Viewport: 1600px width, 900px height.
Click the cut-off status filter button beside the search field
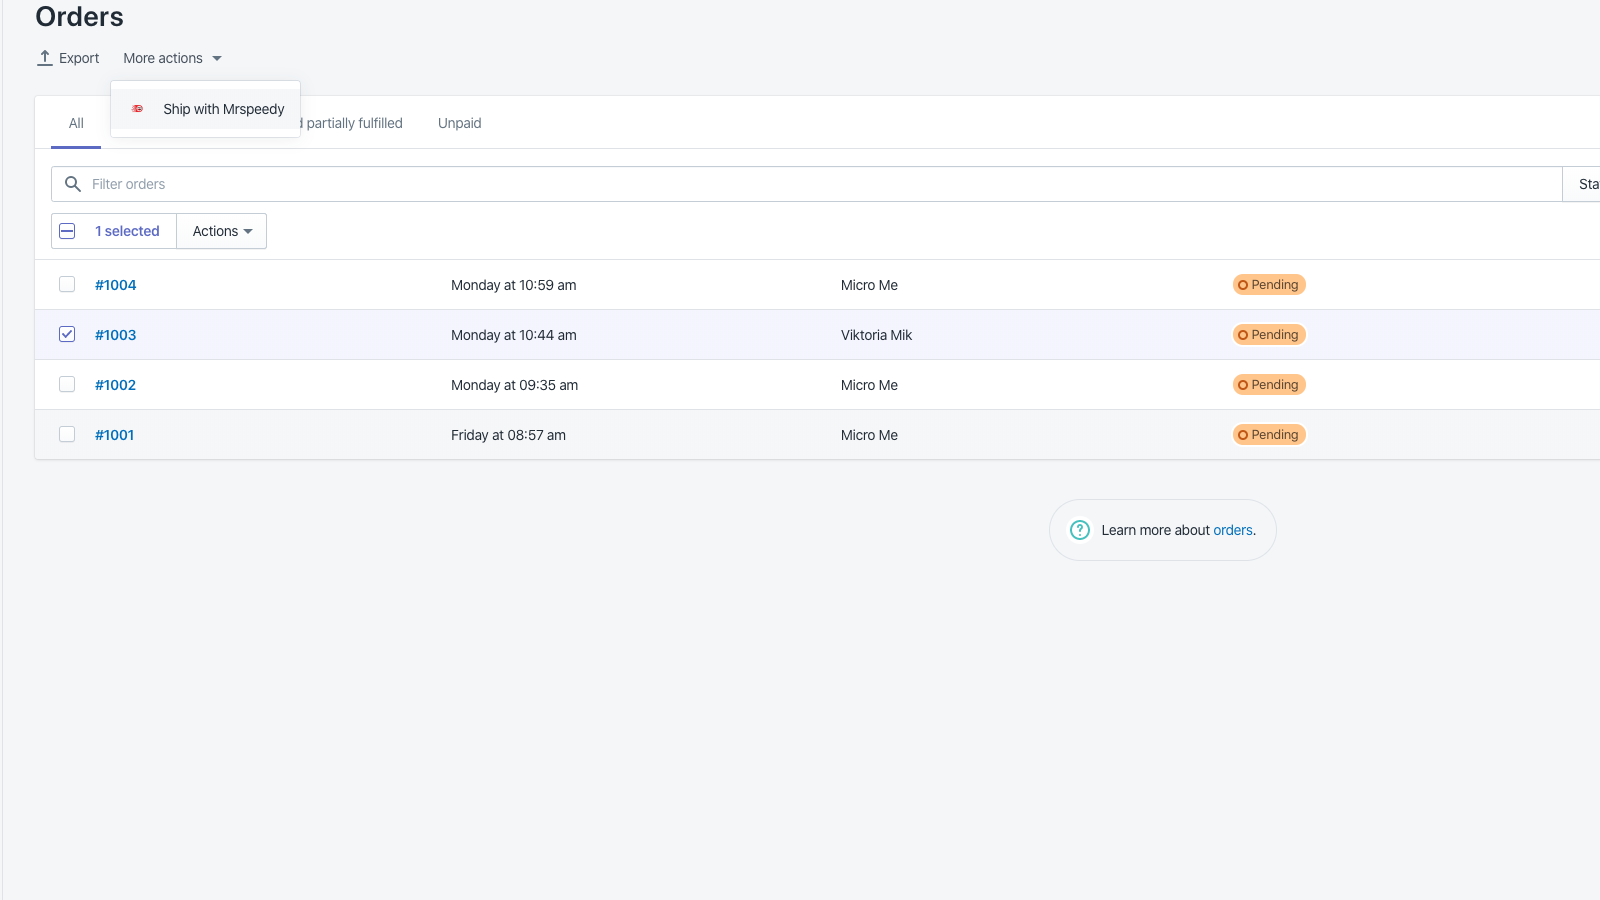[1582, 184]
